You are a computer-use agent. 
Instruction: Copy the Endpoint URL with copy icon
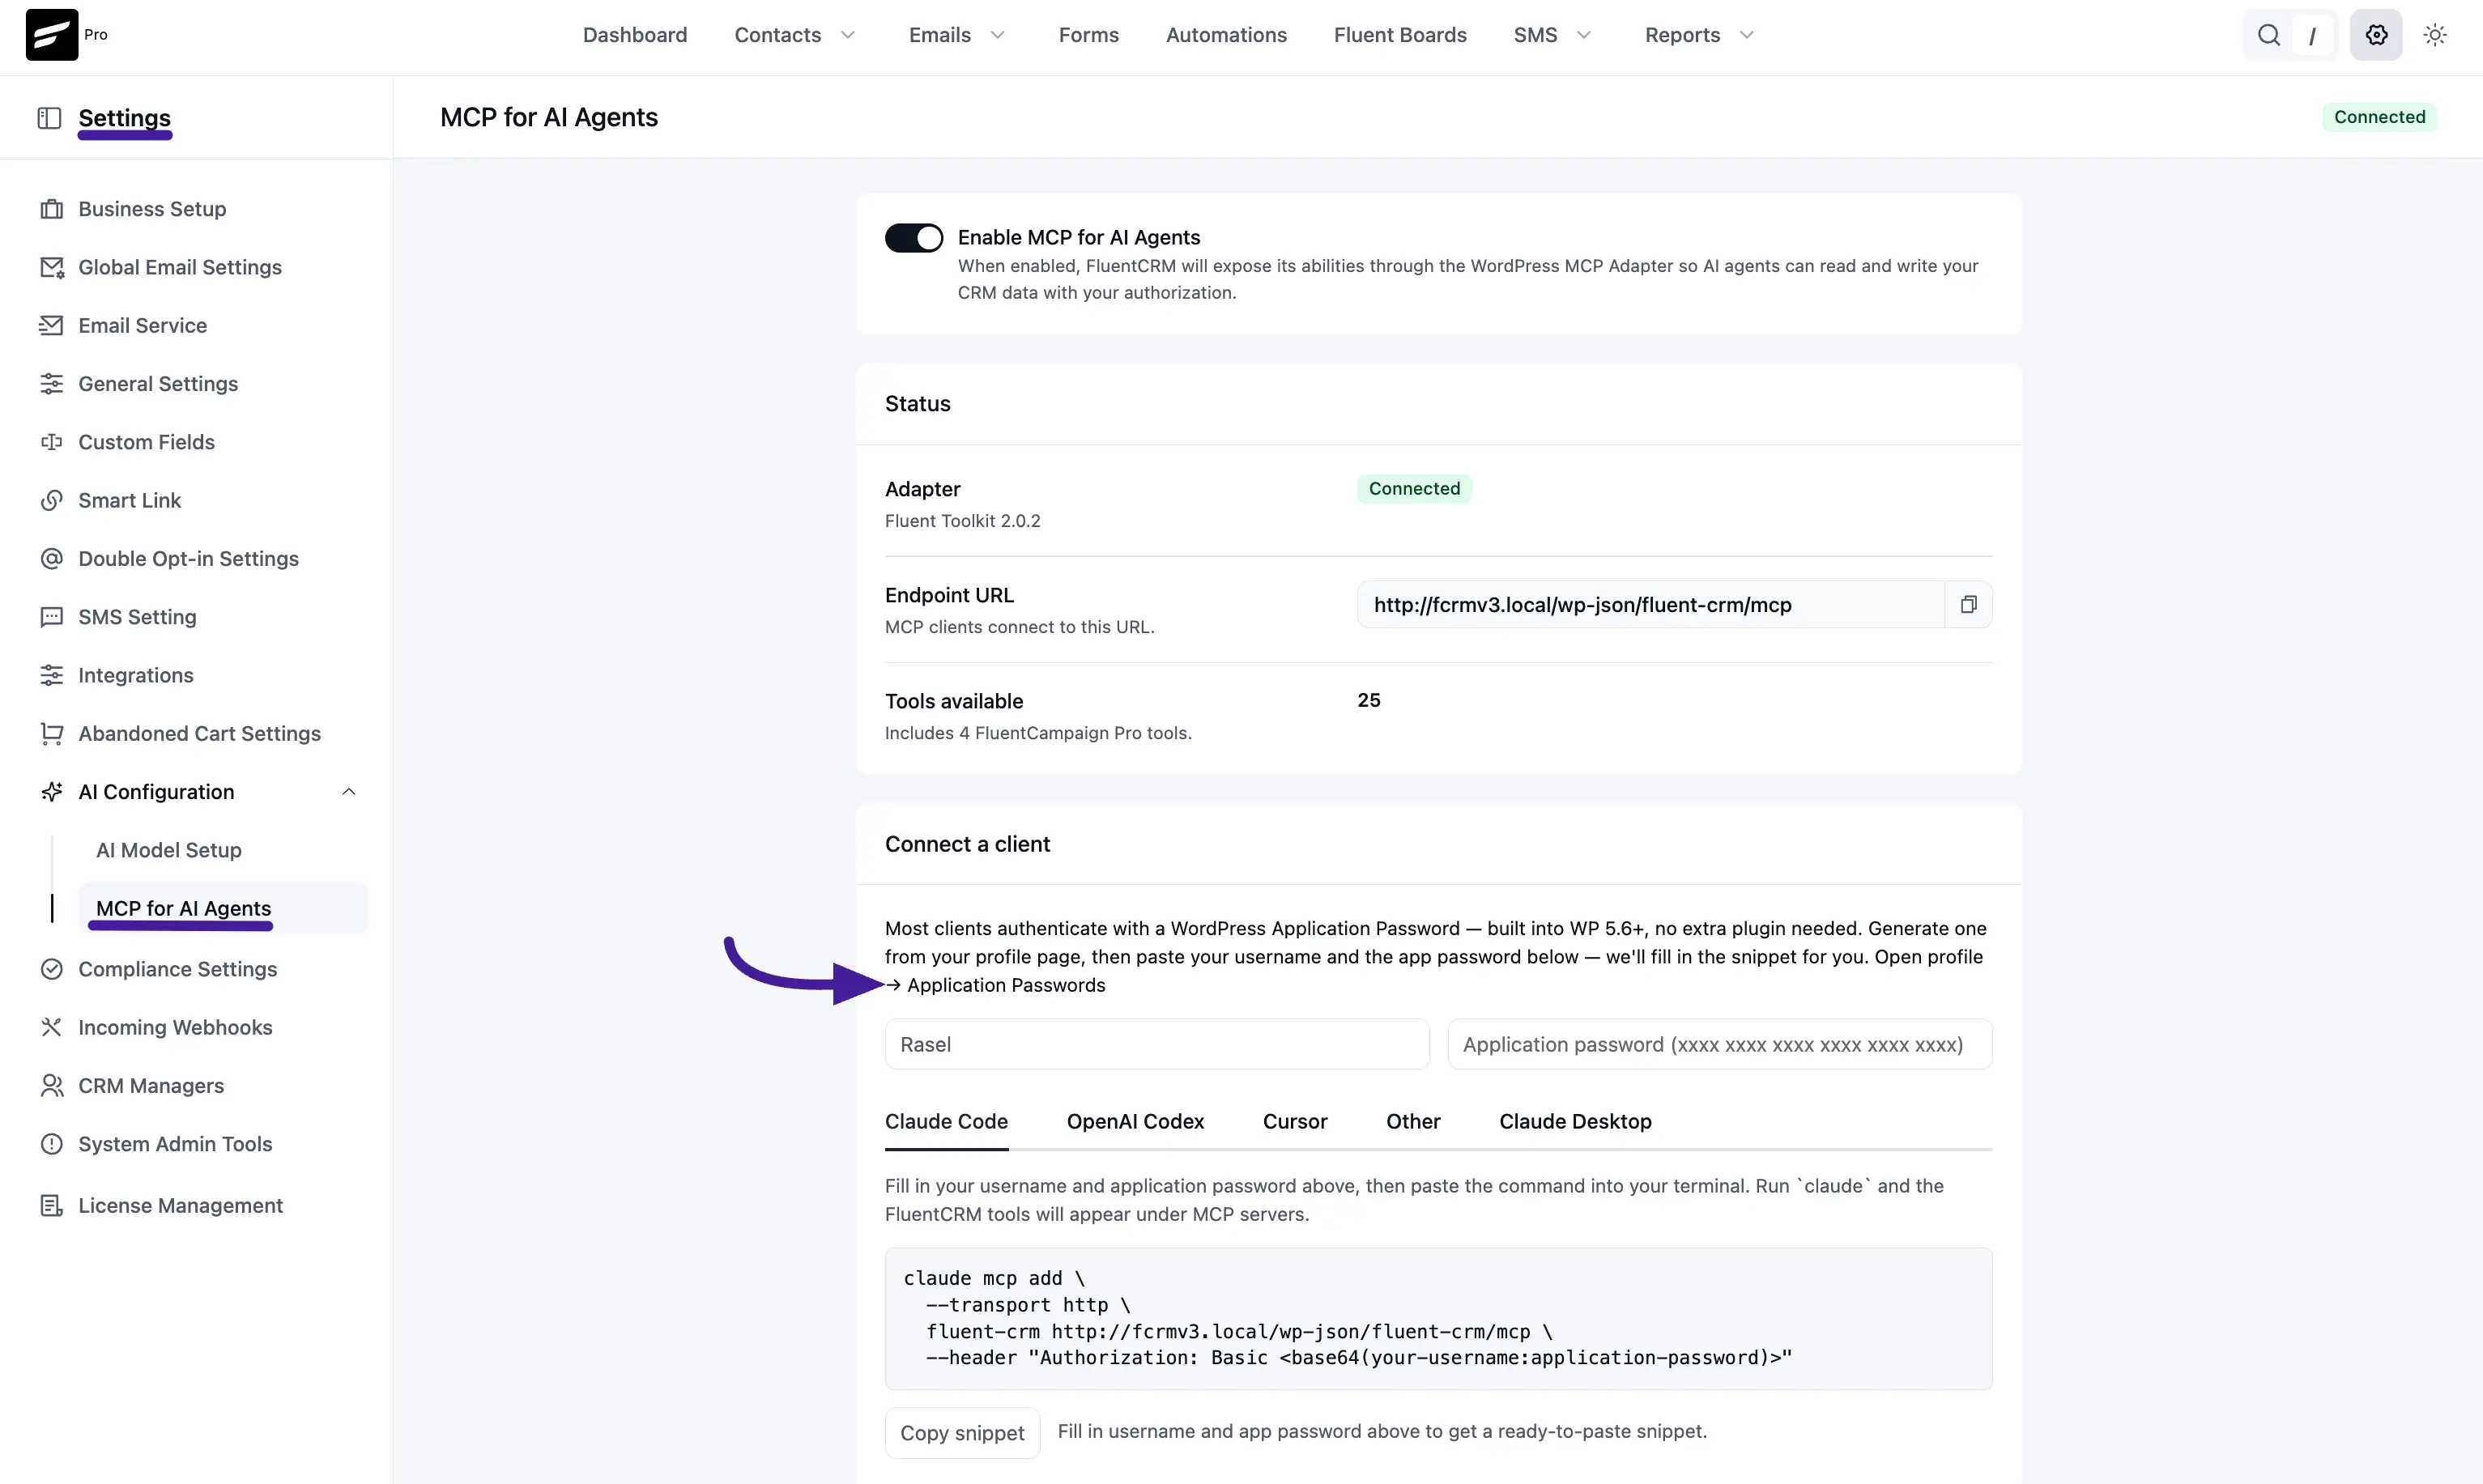(x=1968, y=605)
